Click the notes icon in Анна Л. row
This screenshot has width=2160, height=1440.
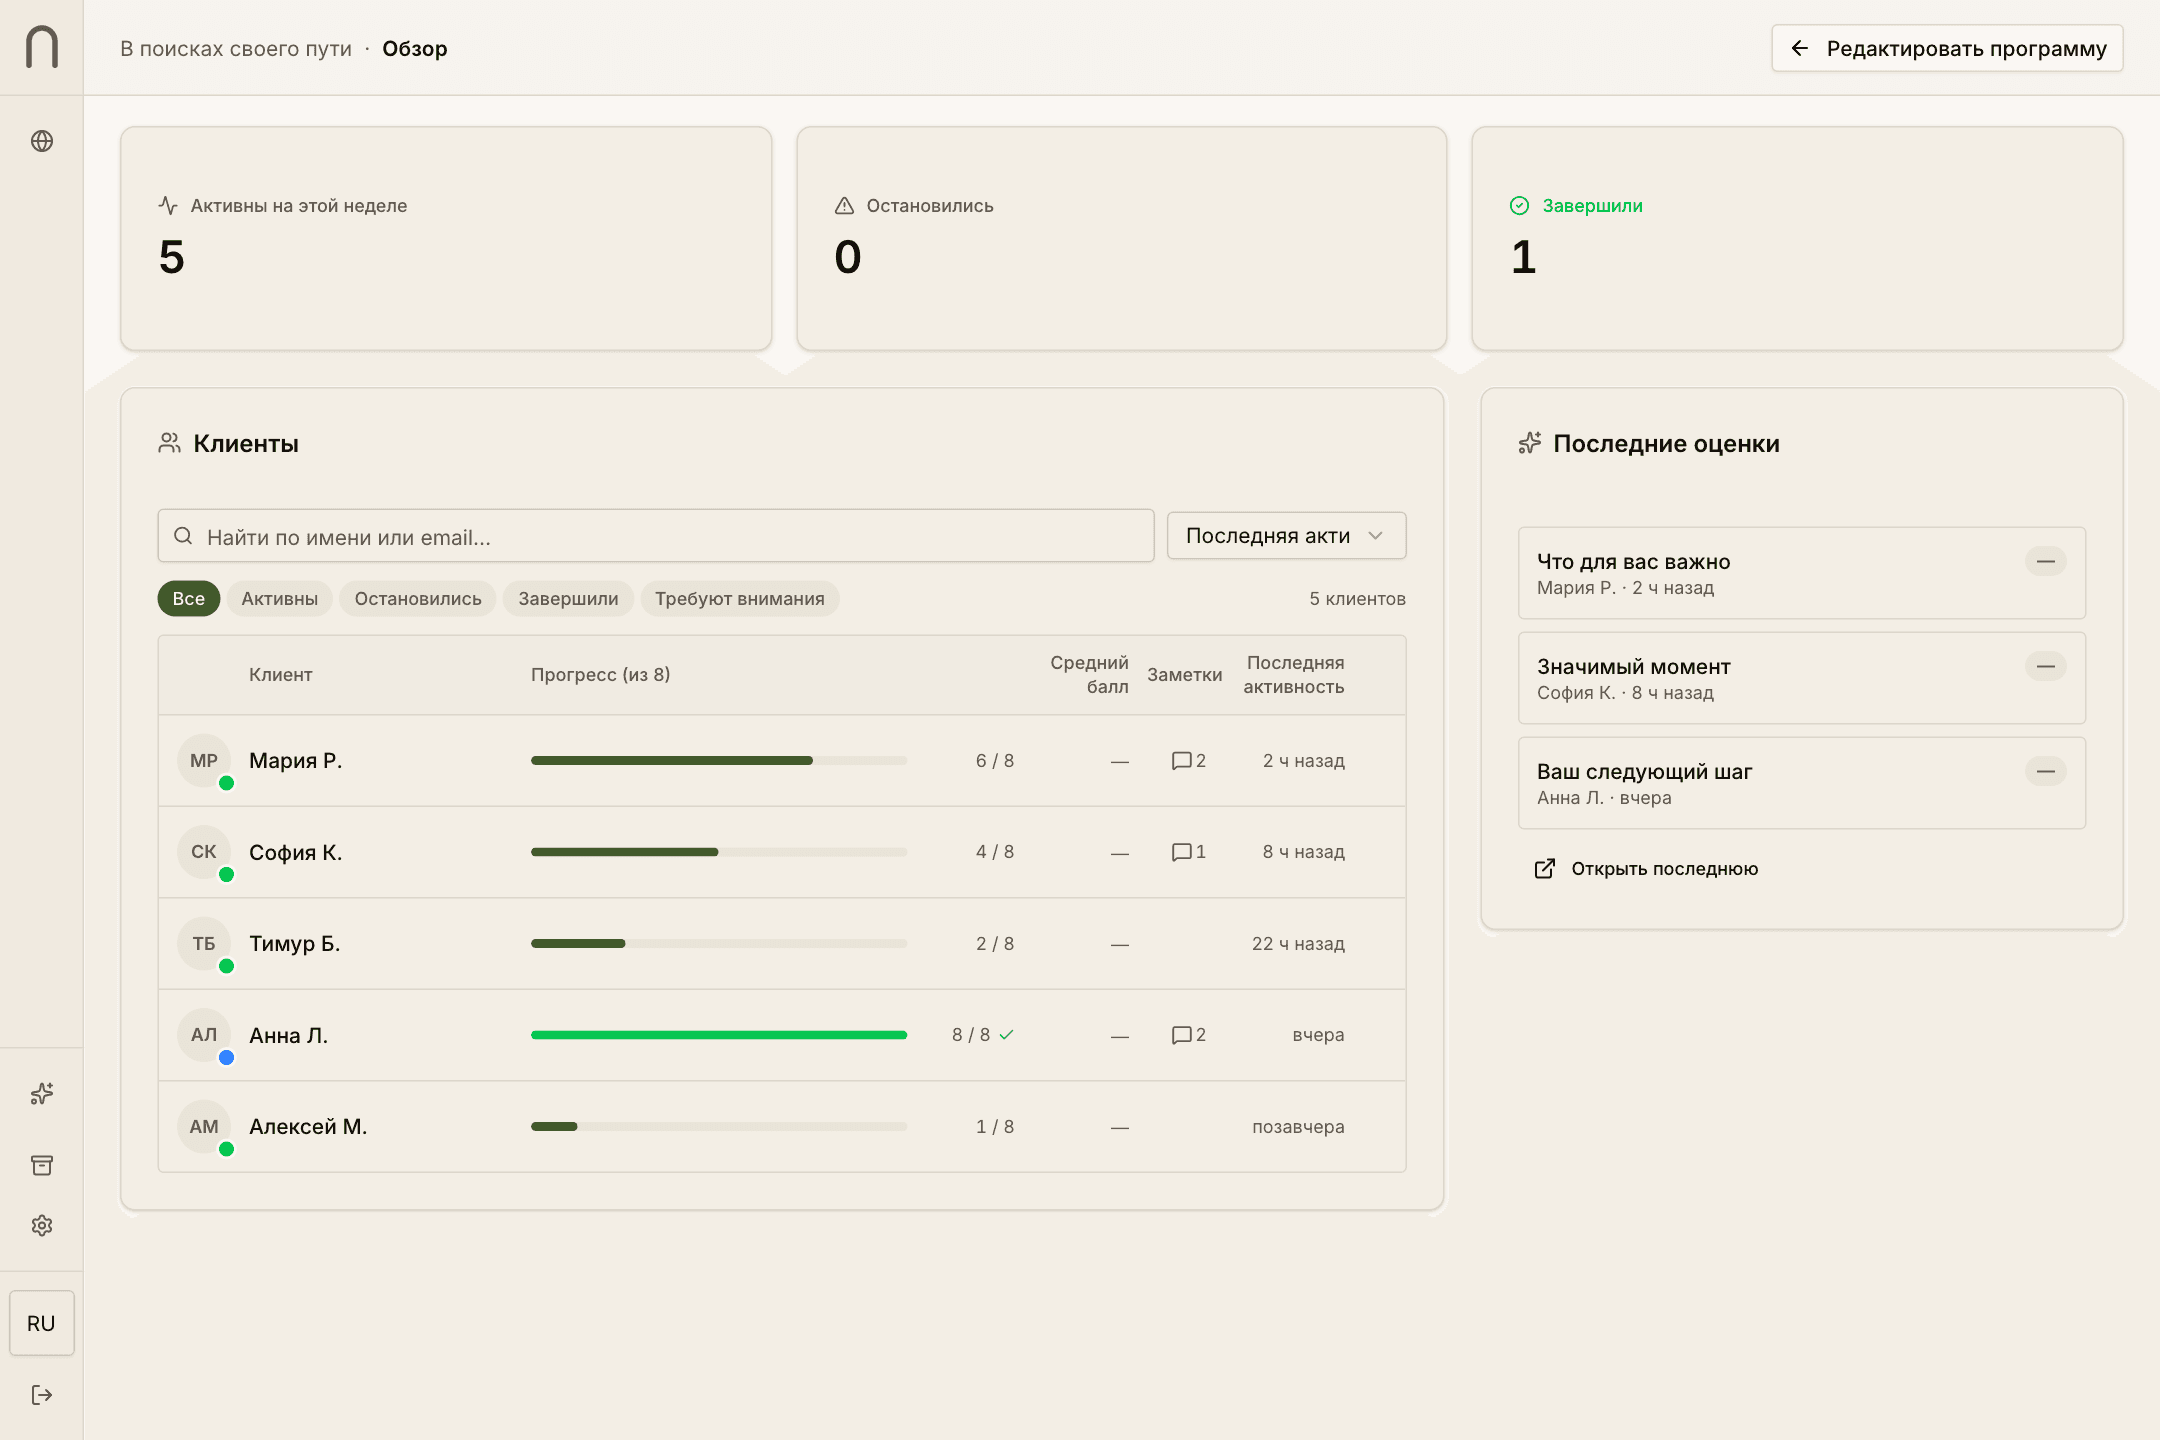1181,1035
